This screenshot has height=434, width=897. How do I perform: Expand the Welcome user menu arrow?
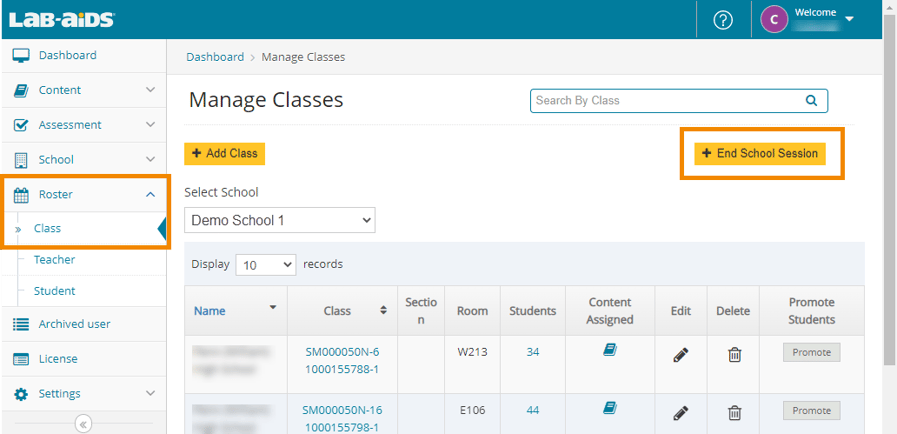click(x=849, y=19)
